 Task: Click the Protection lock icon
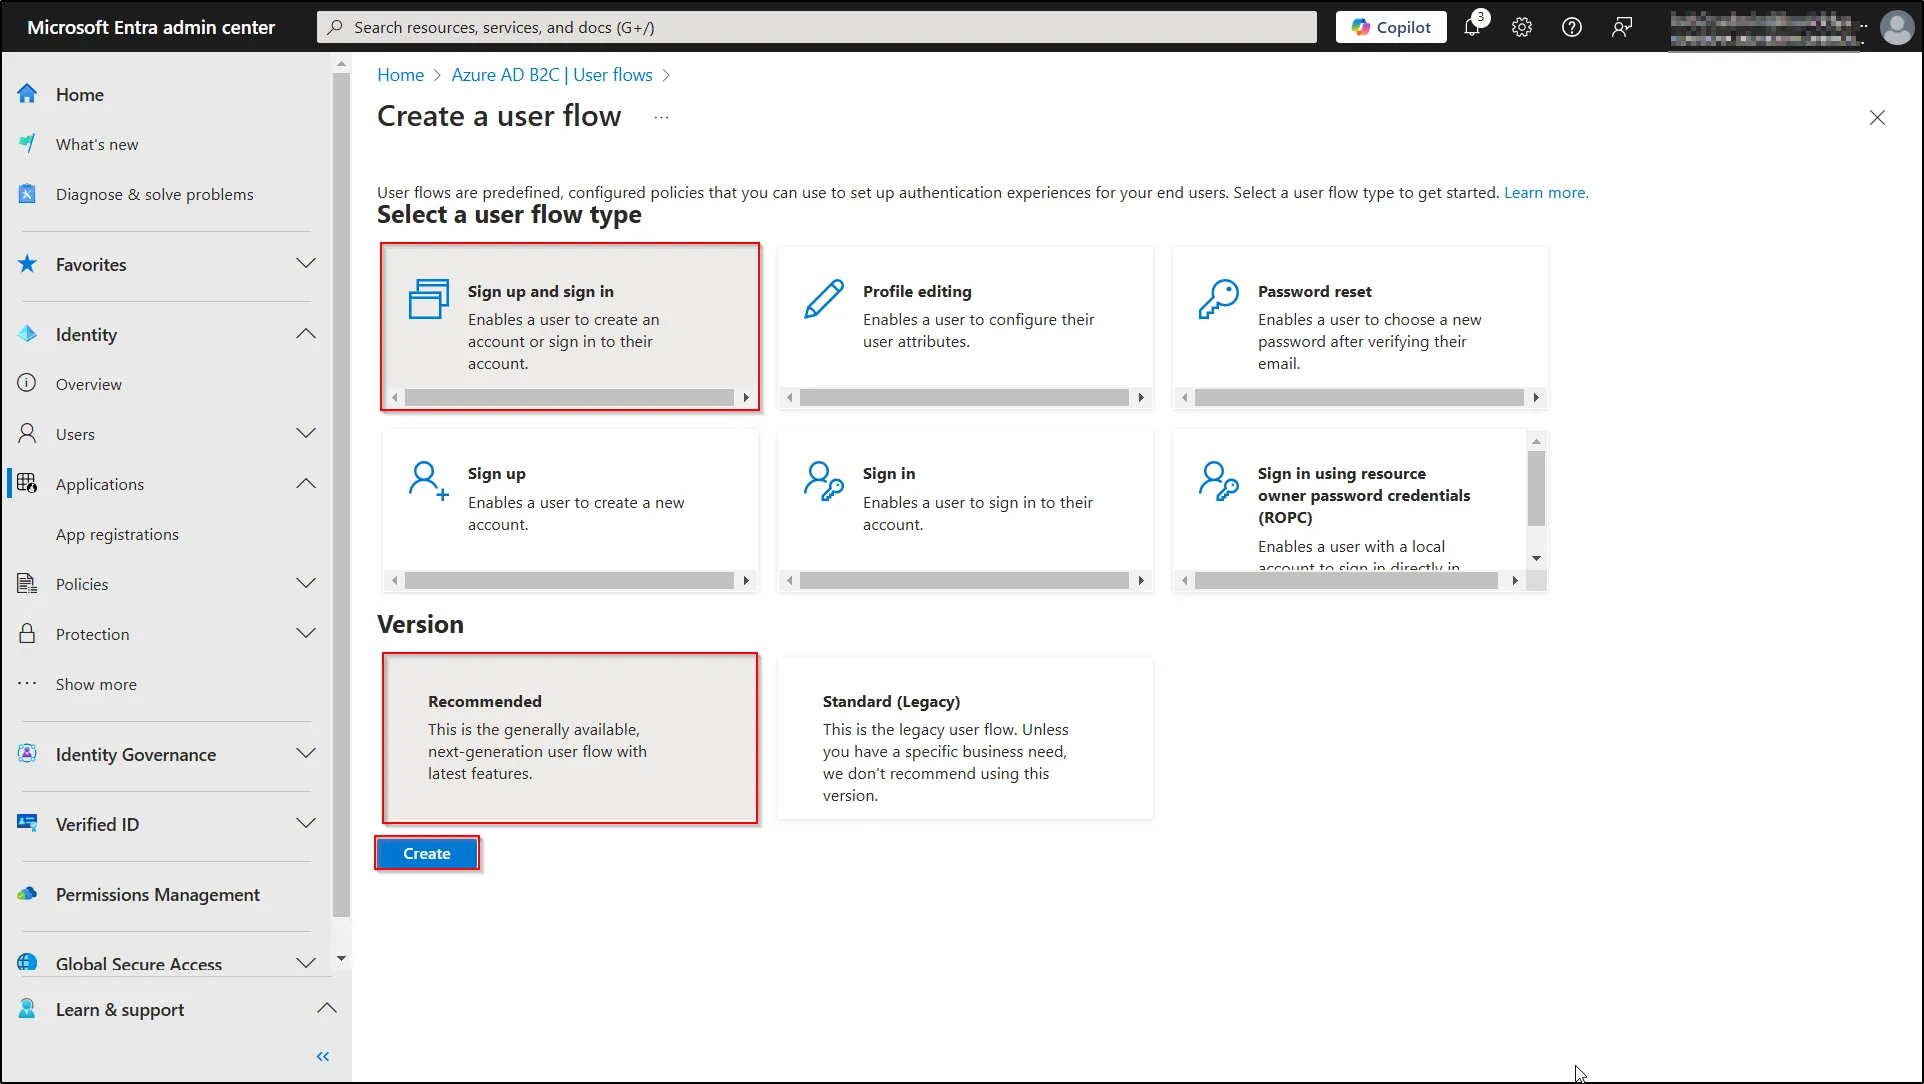(27, 633)
